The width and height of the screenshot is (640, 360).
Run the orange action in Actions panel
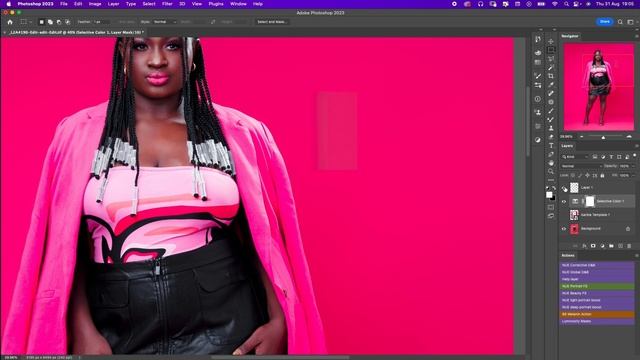(x=597, y=314)
